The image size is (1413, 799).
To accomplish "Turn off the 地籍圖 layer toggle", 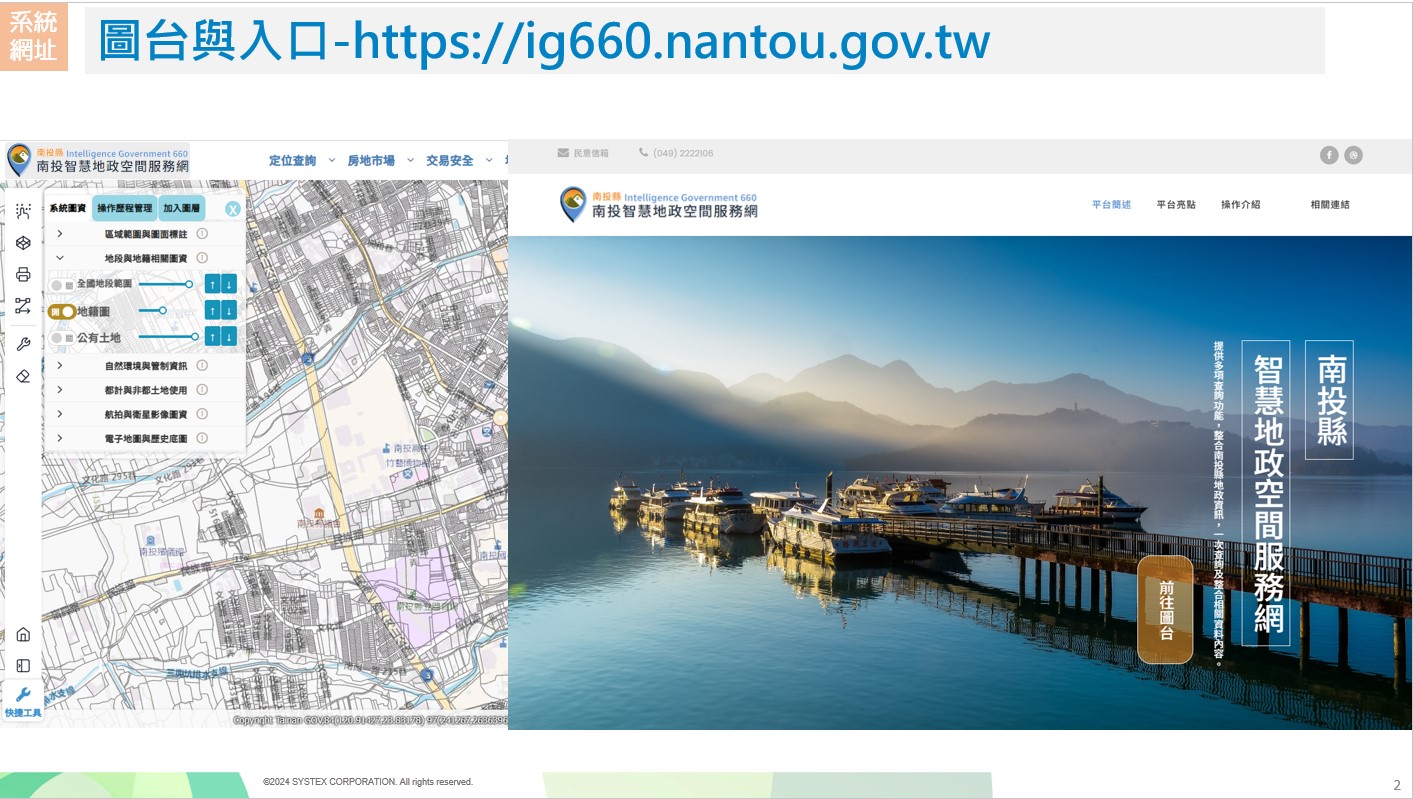I will click(62, 311).
